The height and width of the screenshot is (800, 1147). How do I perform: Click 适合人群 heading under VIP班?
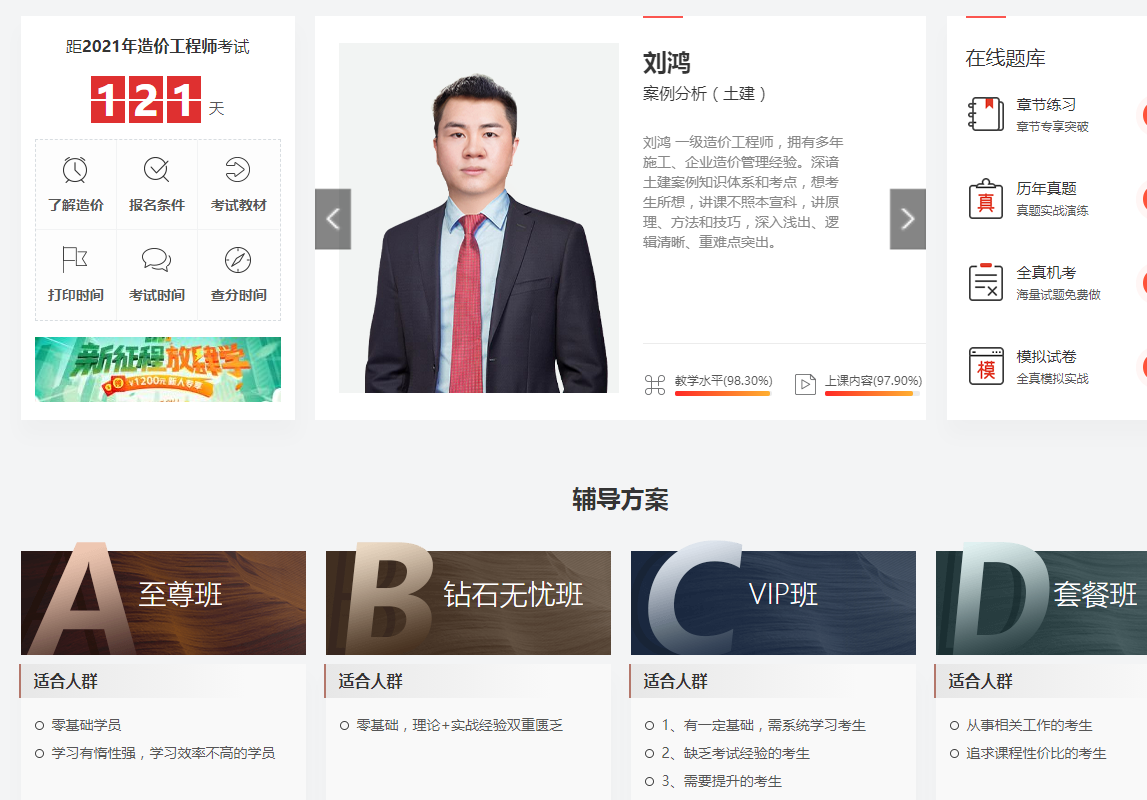point(676,682)
